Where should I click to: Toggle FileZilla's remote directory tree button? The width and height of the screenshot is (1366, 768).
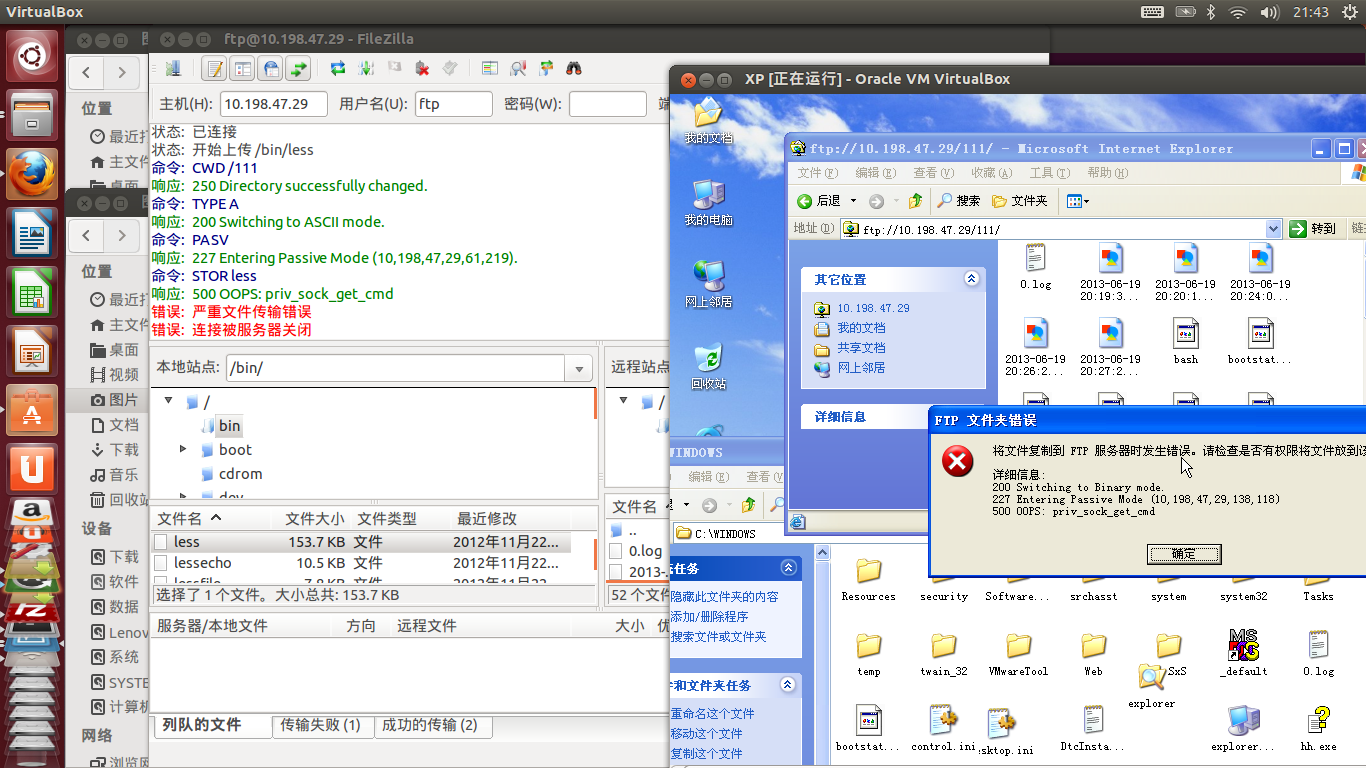[x=270, y=69]
